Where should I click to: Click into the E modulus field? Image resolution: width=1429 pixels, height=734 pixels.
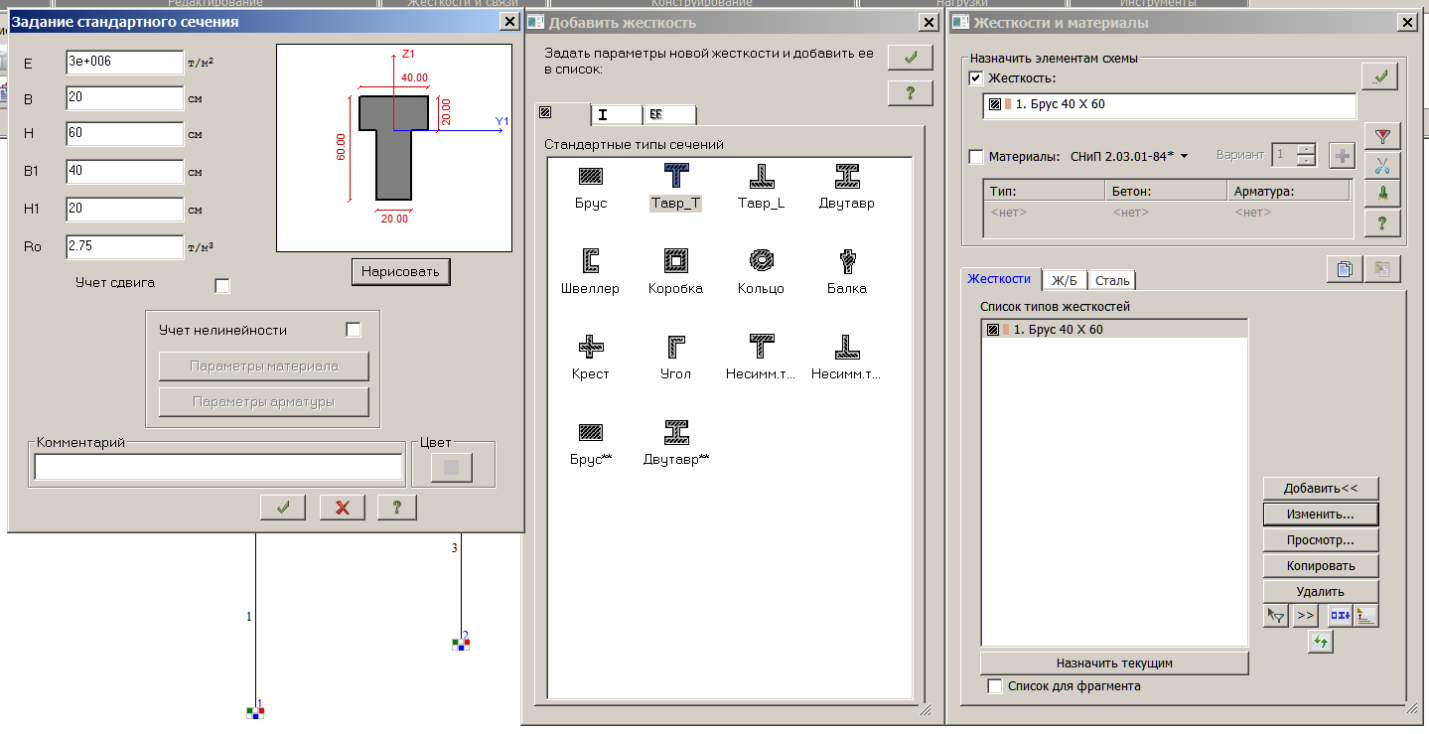[124, 62]
